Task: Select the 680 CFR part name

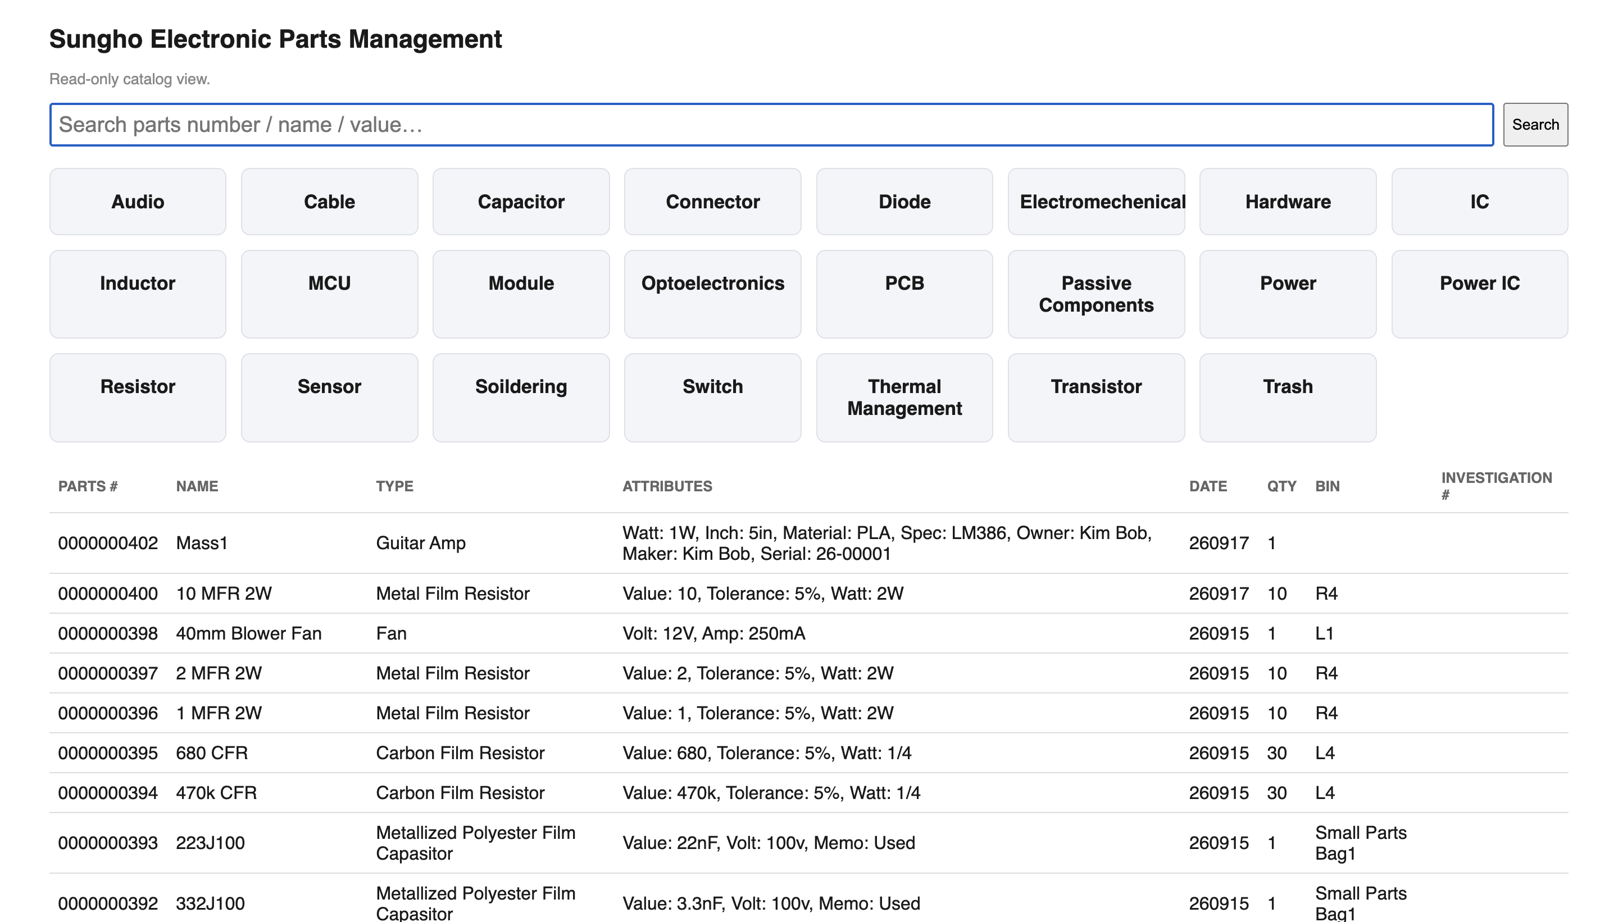Action: (x=212, y=753)
